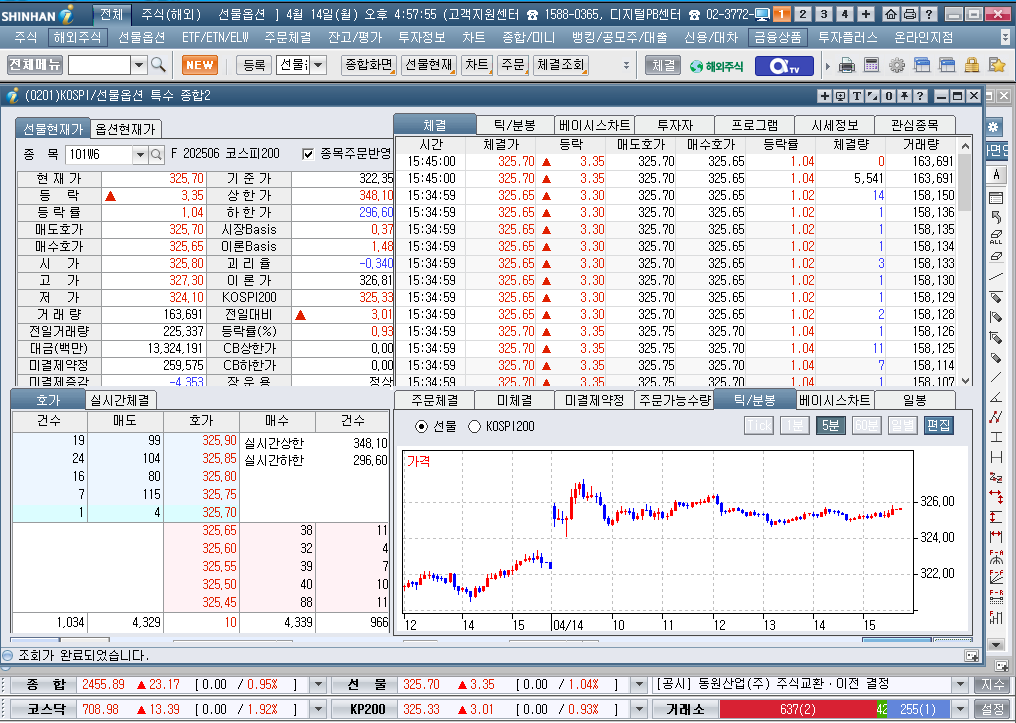The width and height of the screenshot is (1016, 723).
Task: Click the red 637(2) market bar
Action: (x=798, y=709)
